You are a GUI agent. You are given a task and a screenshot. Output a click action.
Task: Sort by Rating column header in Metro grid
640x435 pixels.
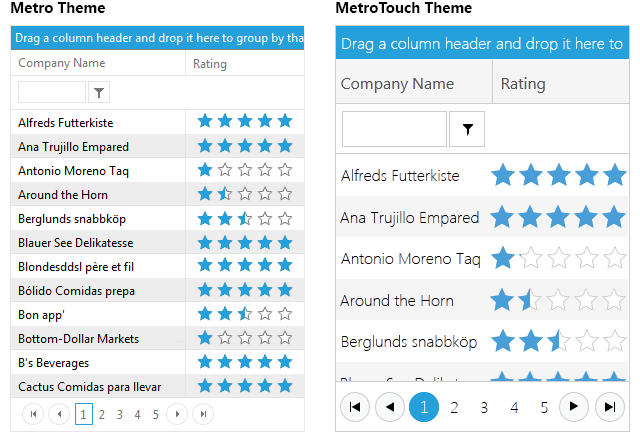coord(210,64)
